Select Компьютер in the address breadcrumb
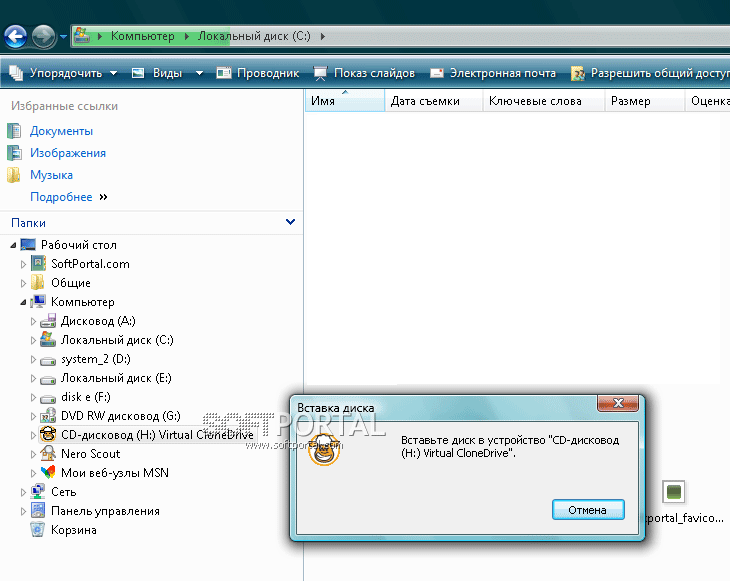 pyautogui.click(x=142, y=36)
